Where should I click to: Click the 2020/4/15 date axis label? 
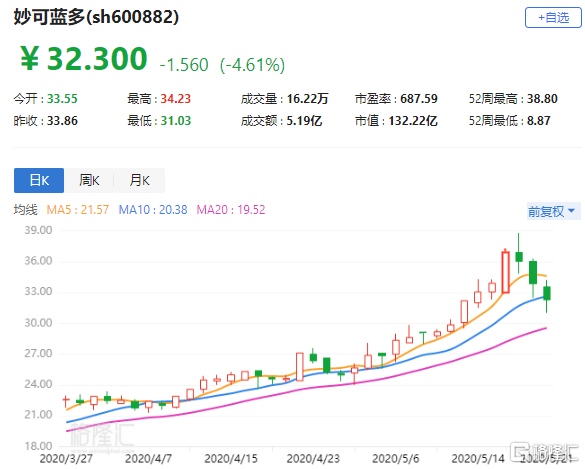[x=231, y=459]
